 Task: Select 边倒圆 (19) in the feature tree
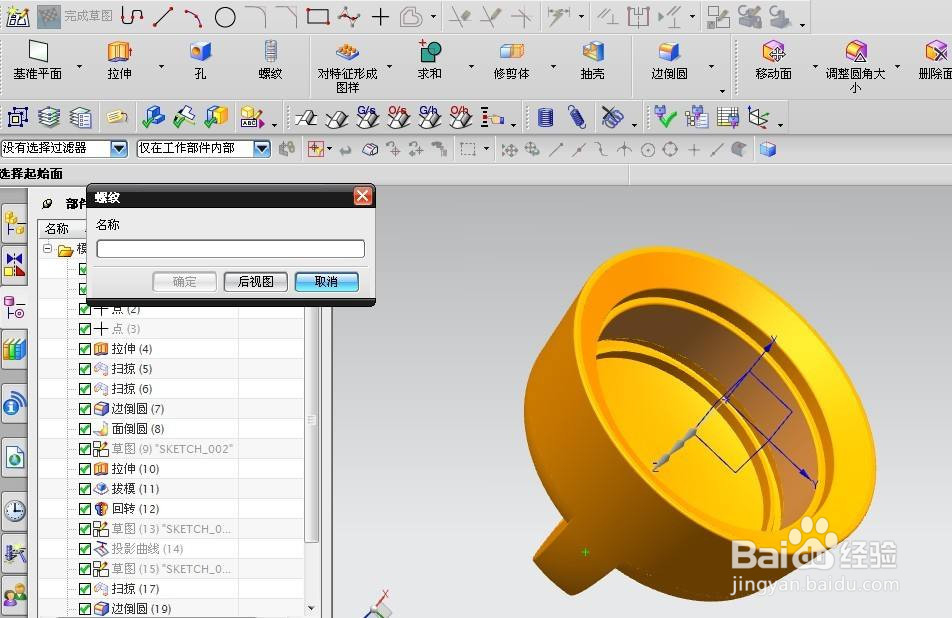pos(141,609)
